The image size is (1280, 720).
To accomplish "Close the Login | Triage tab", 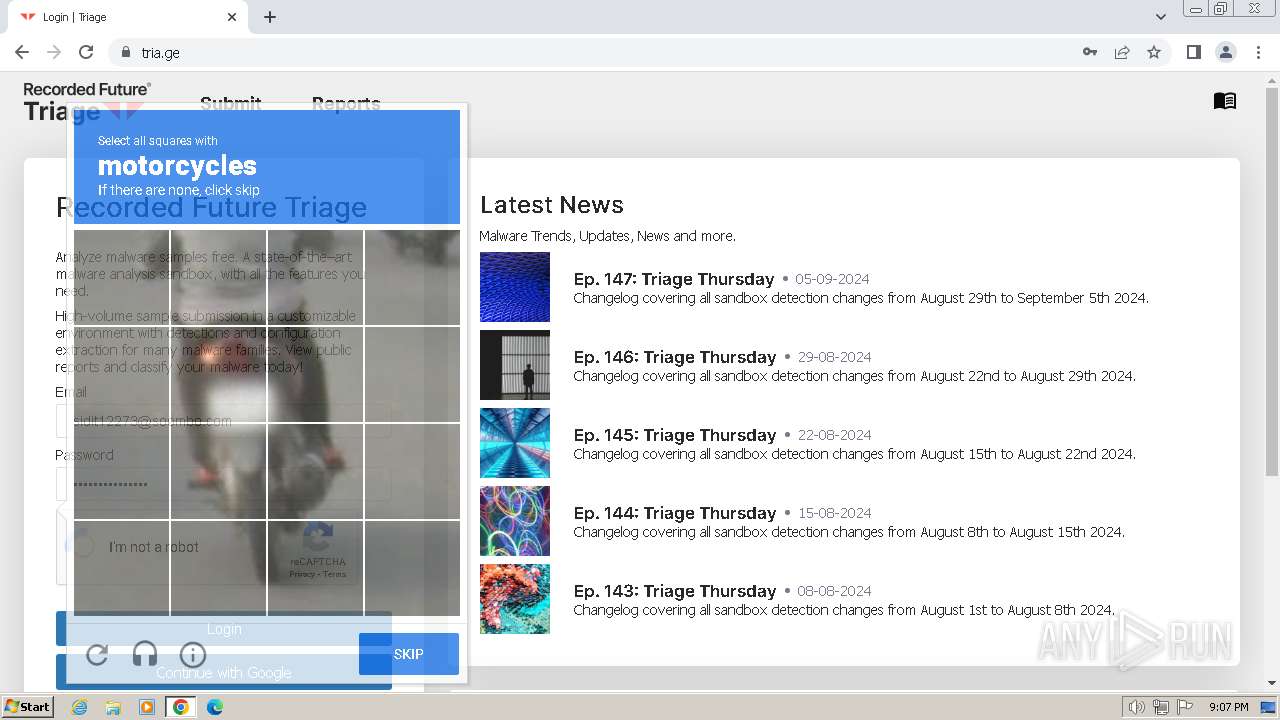I will [232, 17].
